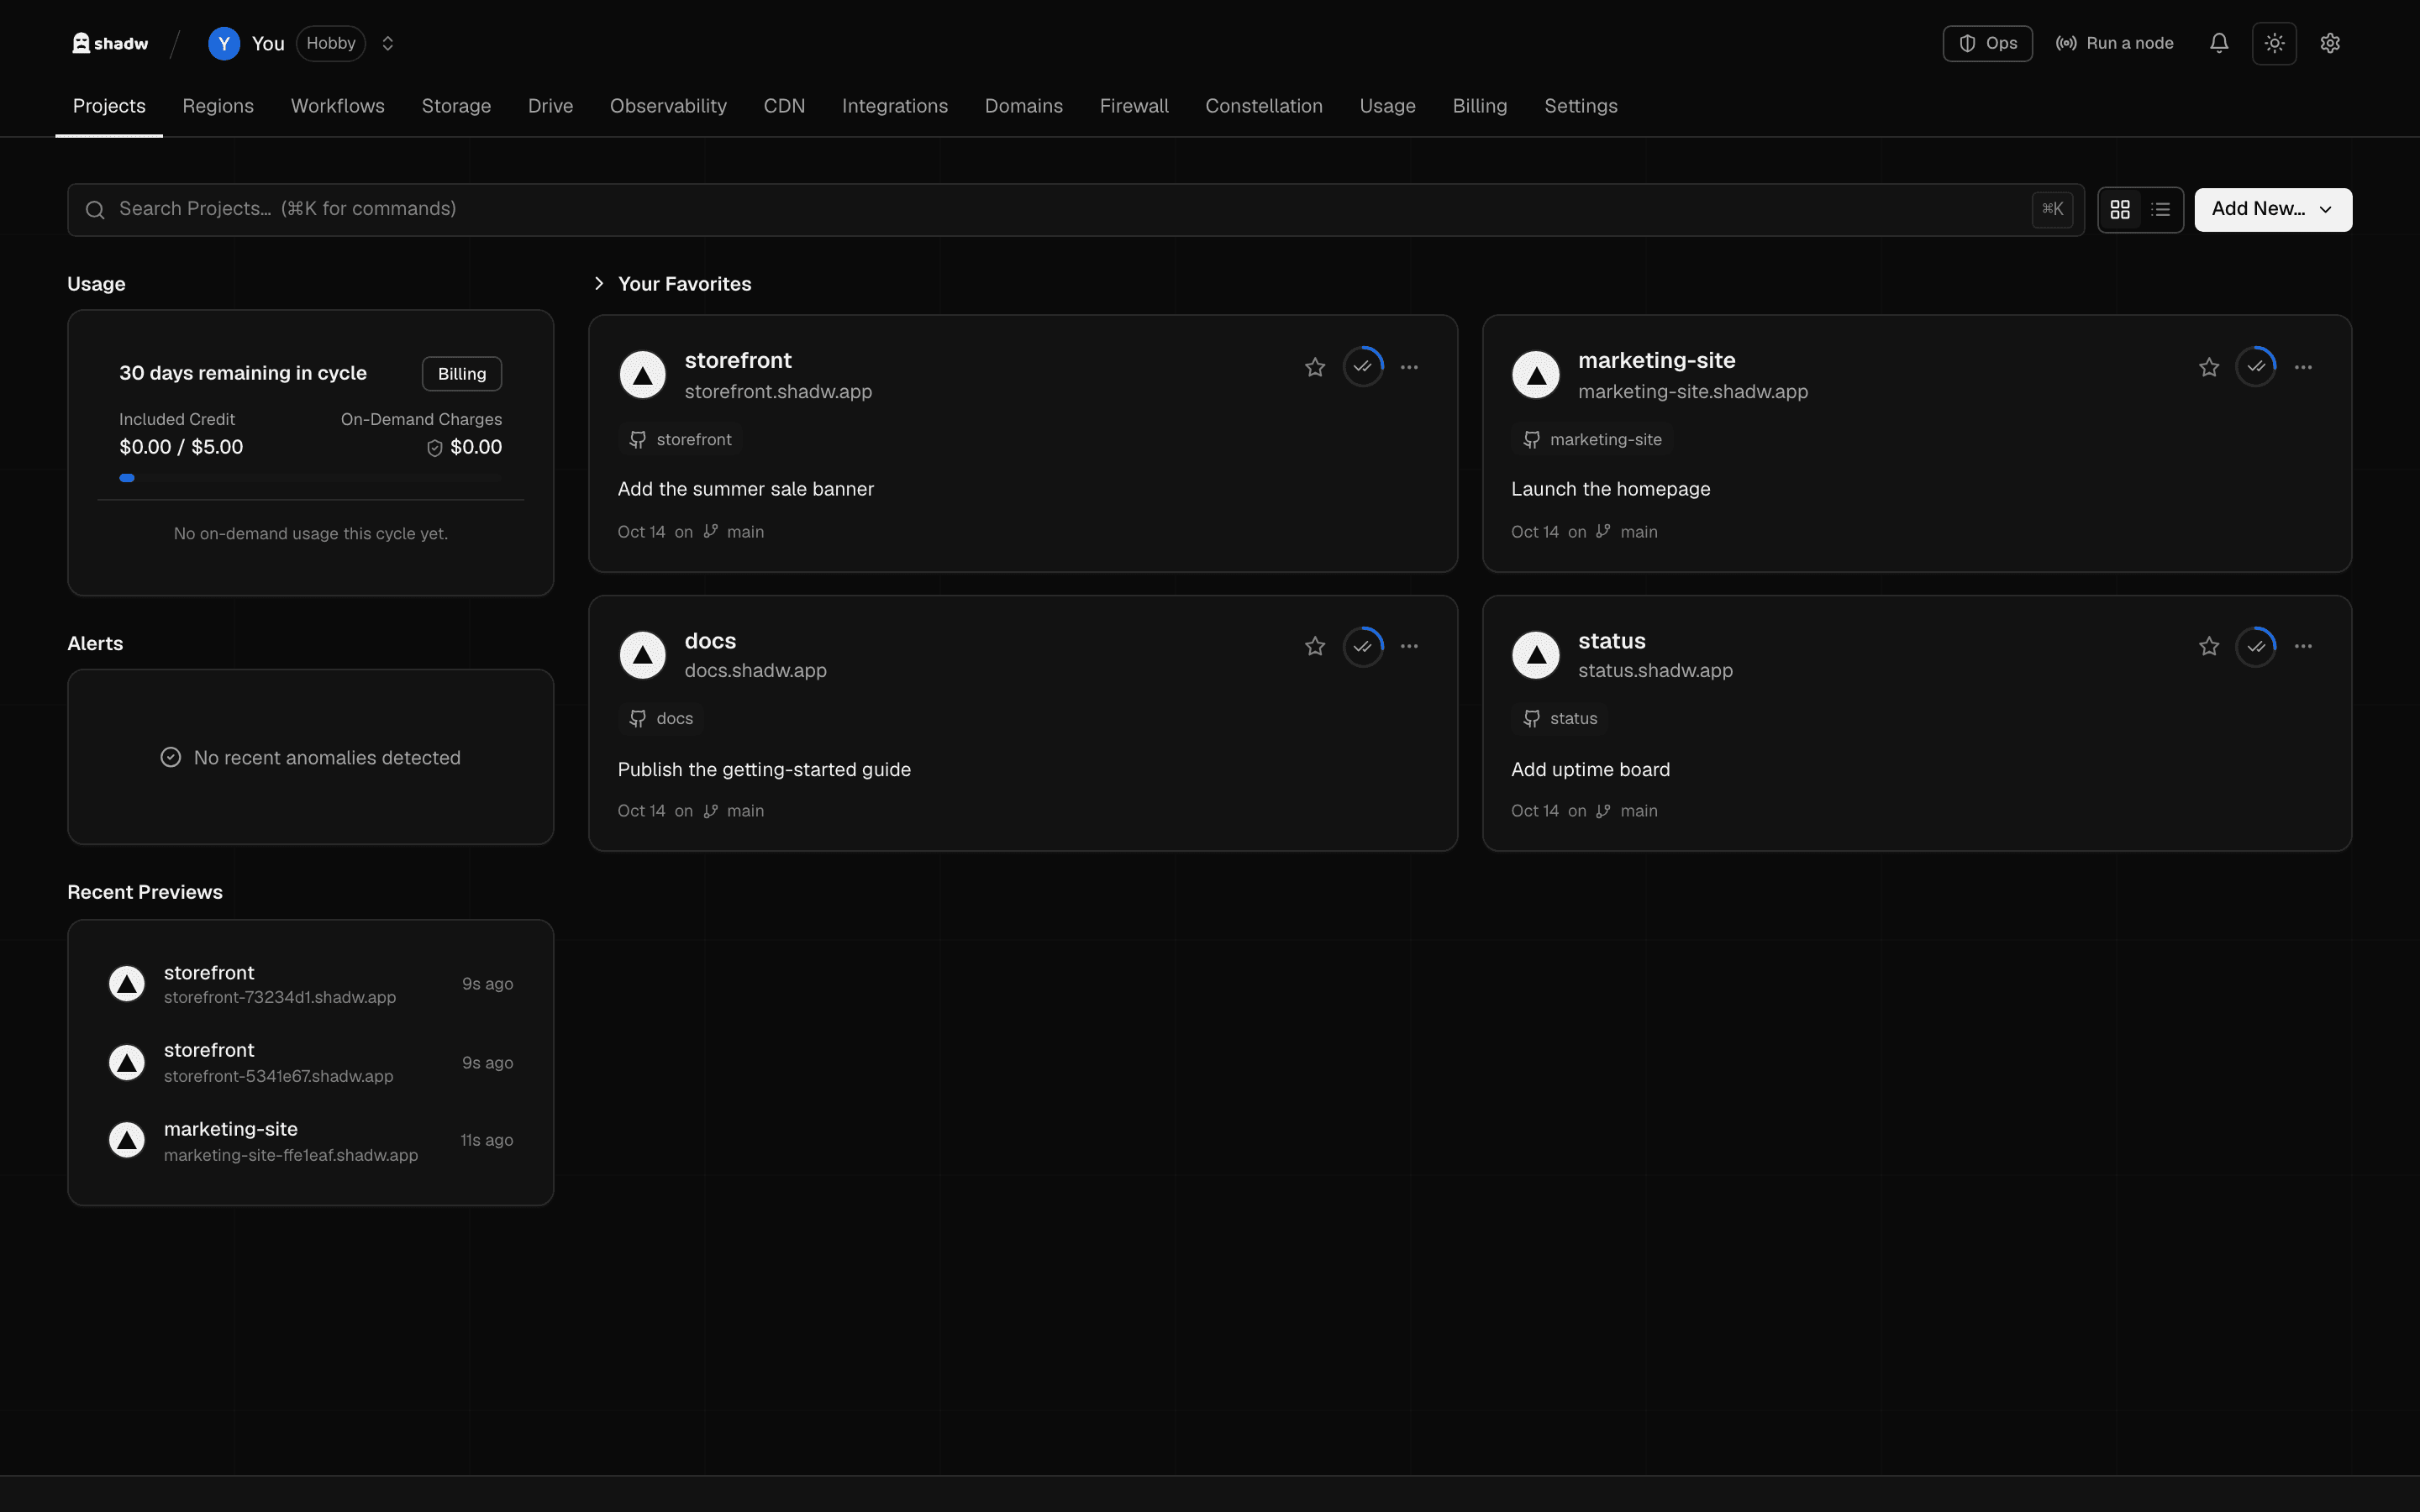Open storefront card more options menu
The image size is (2420, 1512).
[x=1409, y=367]
